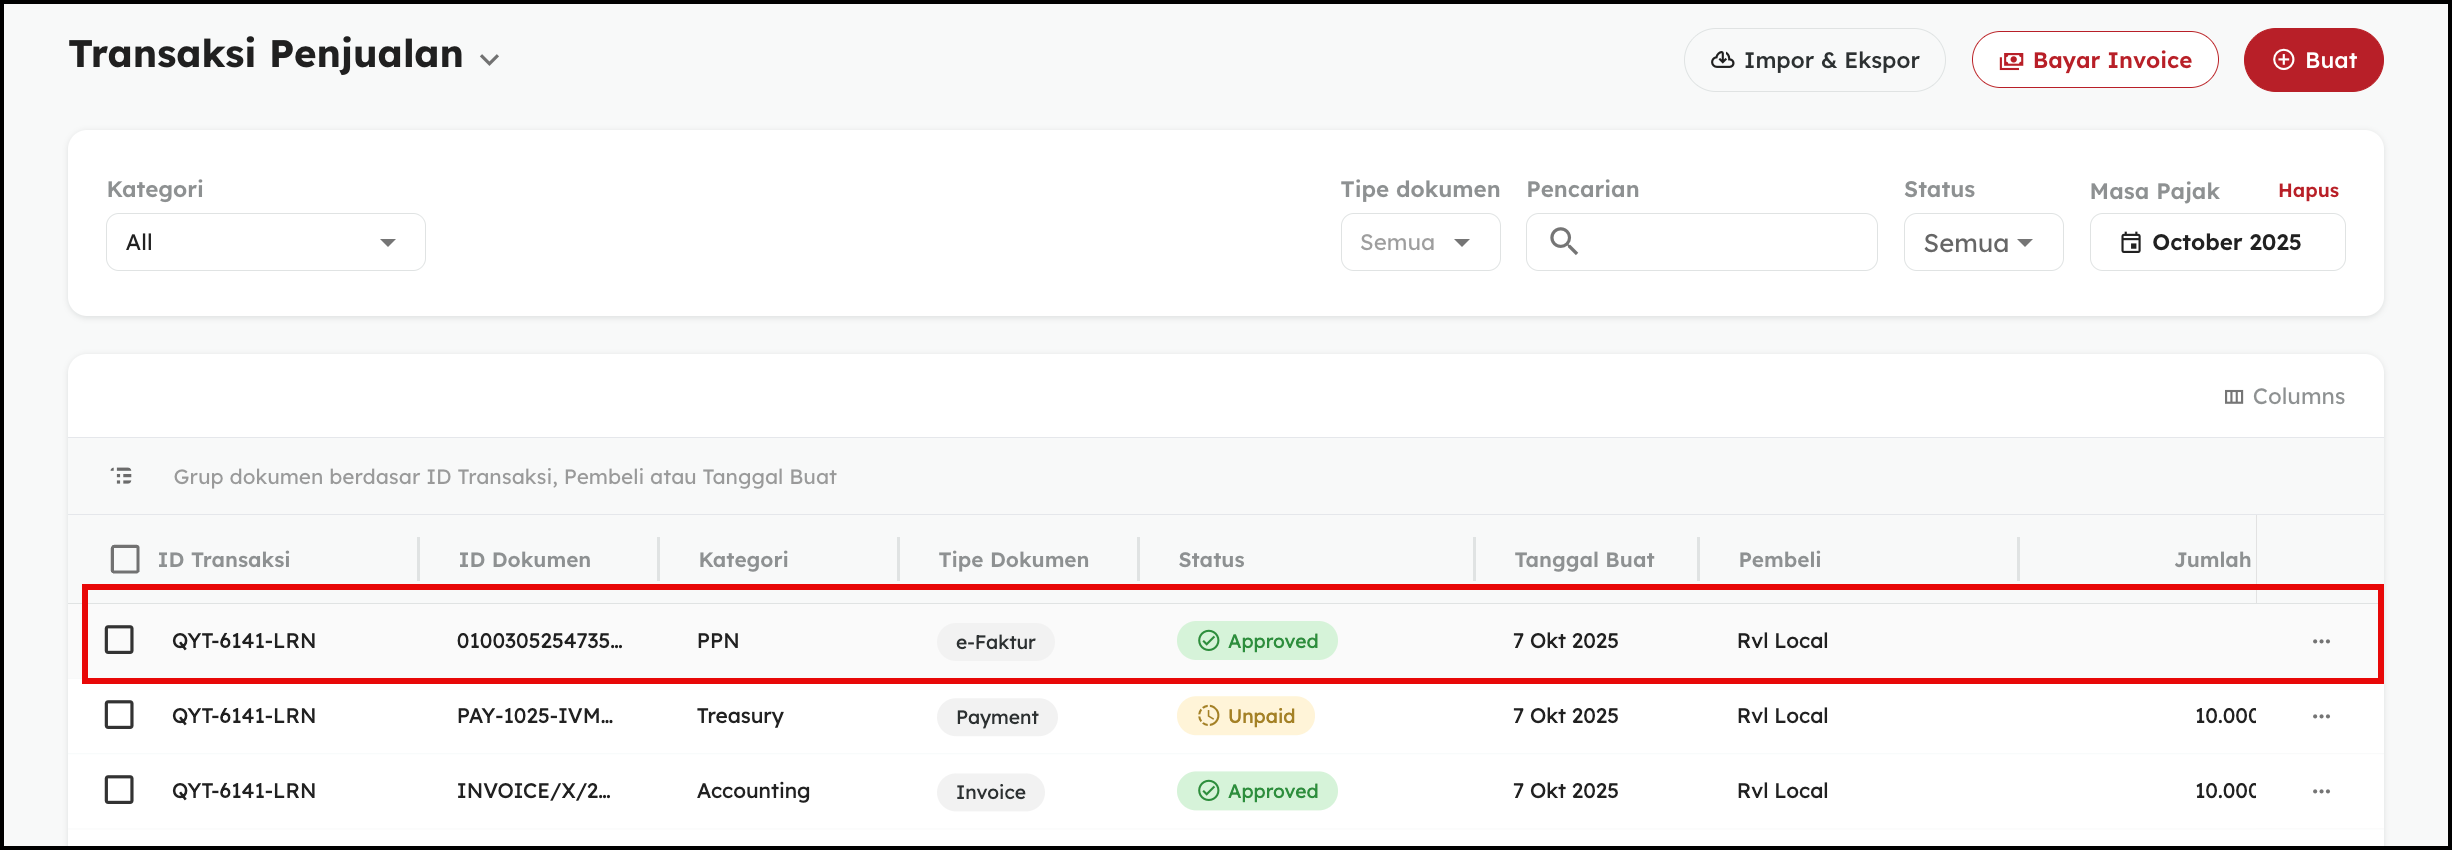Expand the Transaksi Penjualan title chevron
This screenshot has width=2452, height=850.
click(489, 60)
